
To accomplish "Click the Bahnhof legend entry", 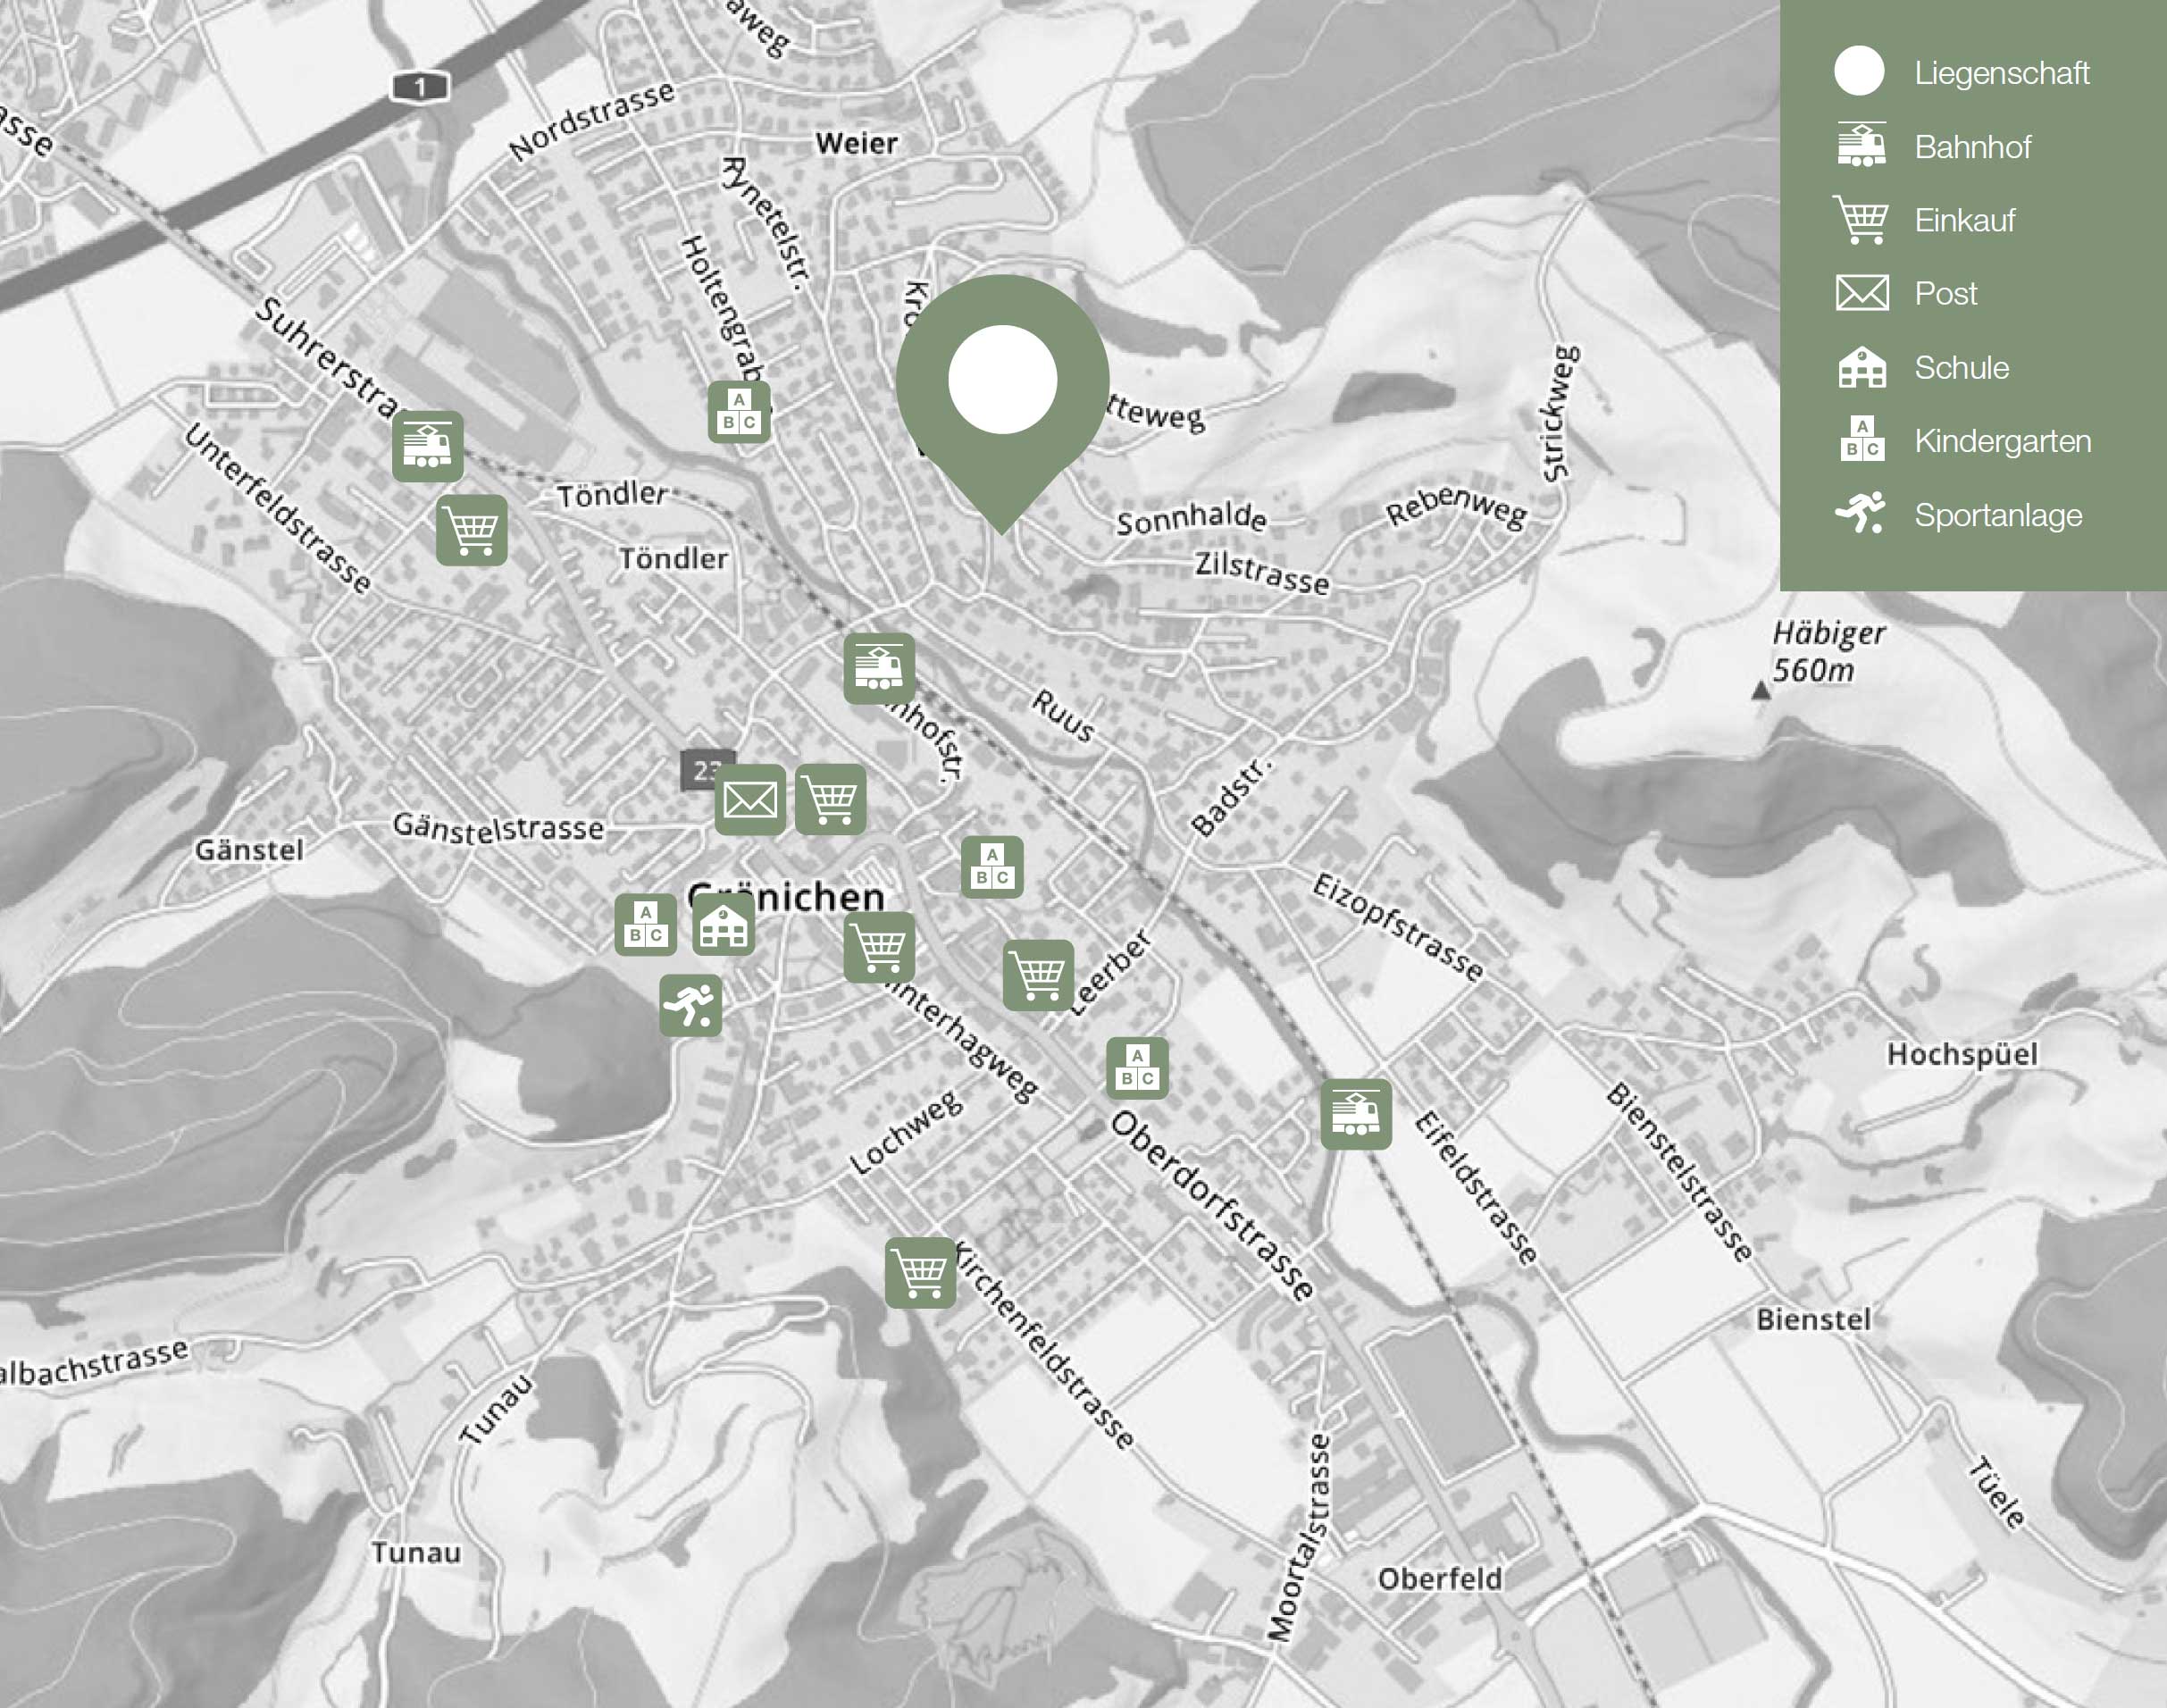I will pos(1971,147).
